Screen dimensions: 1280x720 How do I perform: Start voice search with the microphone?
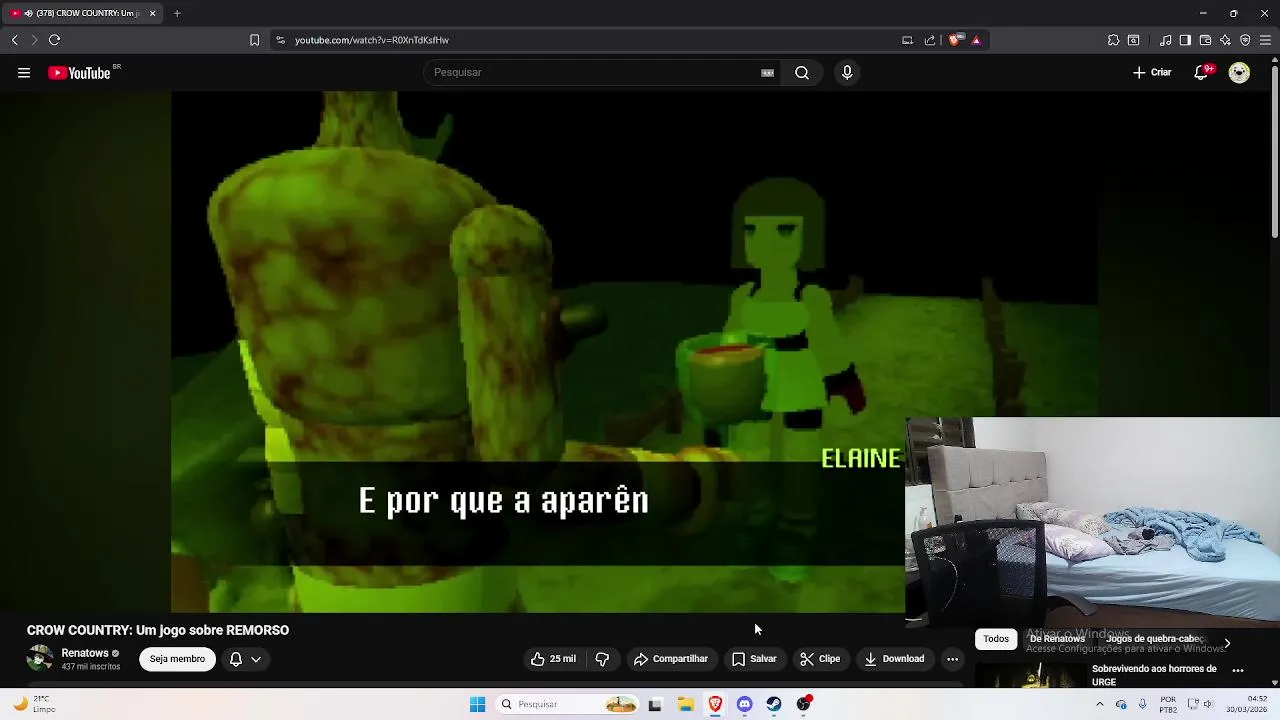pyautogui.click(x=847, y=72)
